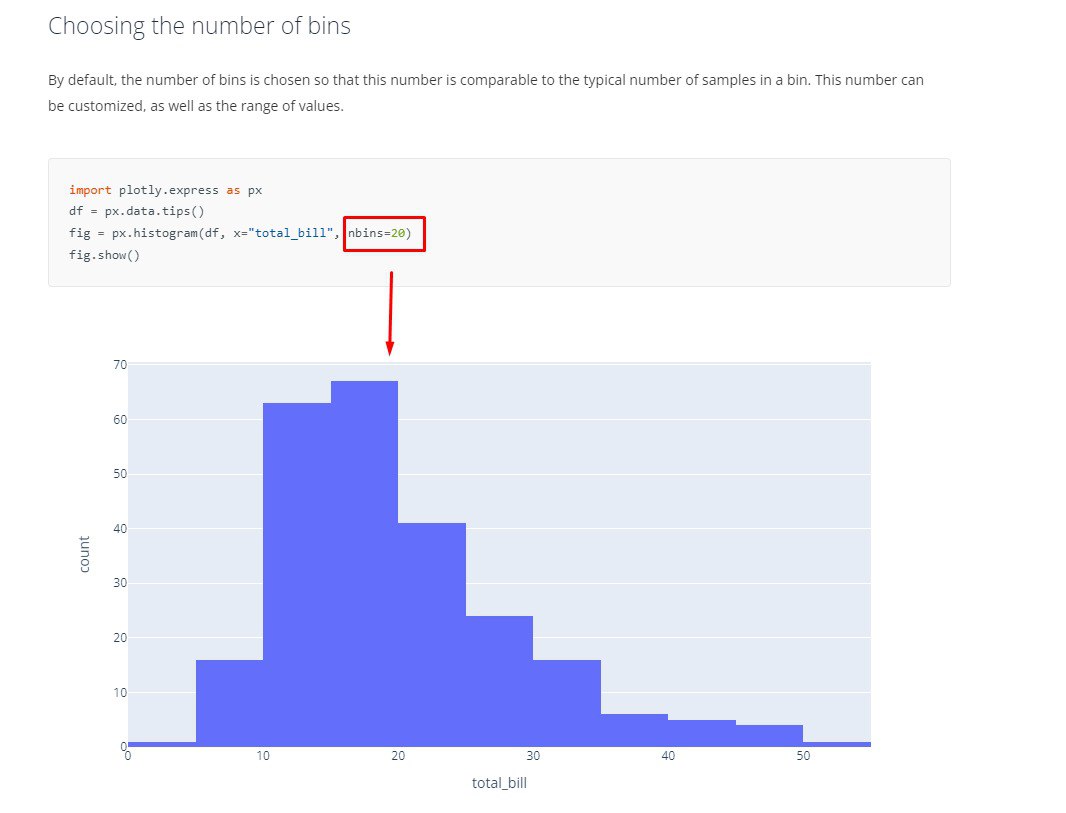Click the 40 tick label on y-axis
Screen dimensions: 1066x813
[x=120, y=529]
